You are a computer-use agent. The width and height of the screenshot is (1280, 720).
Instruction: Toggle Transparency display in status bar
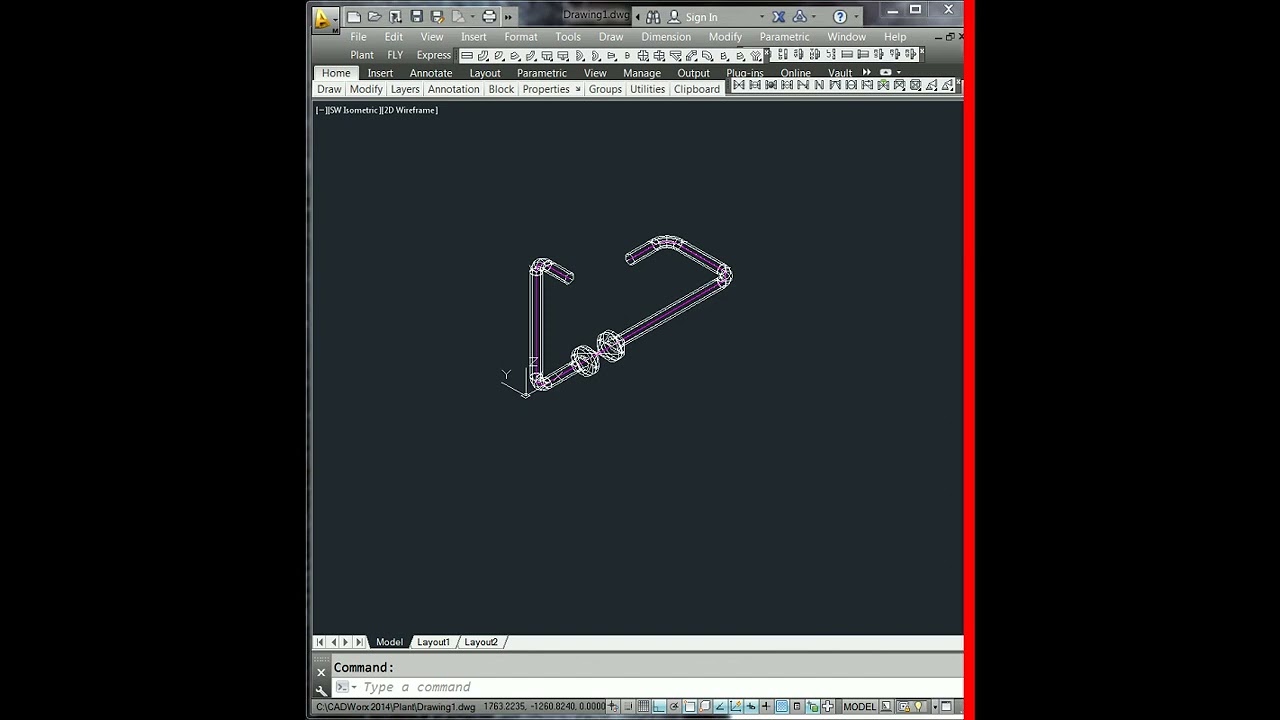click(782, 706)
